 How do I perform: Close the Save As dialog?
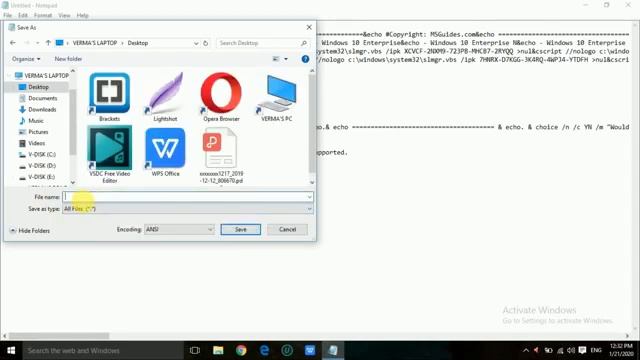tap(309, 27)
